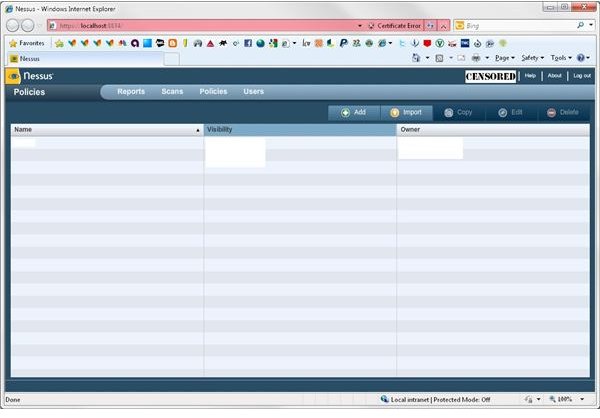Open a new browser tab
600x418 pixels.
[x=172, y=59]
